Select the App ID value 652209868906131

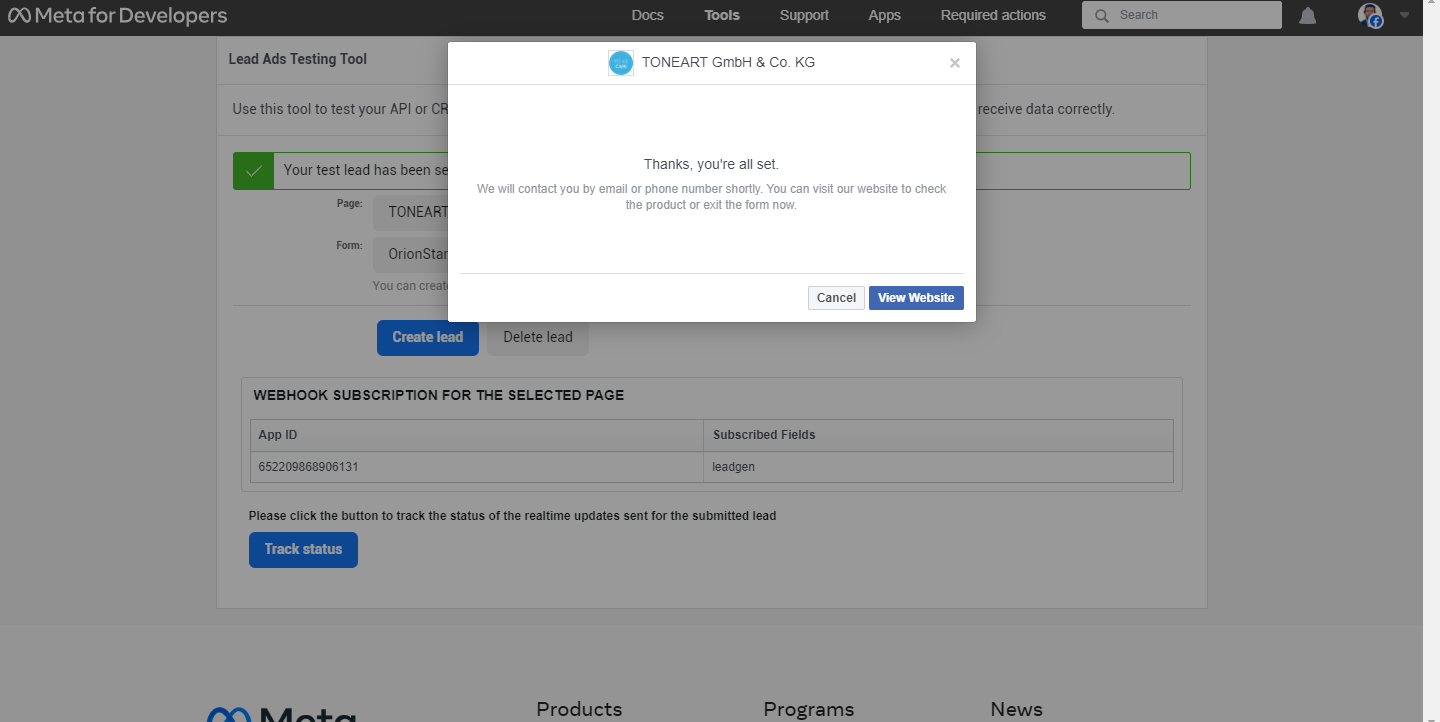[x=308, y=467]
